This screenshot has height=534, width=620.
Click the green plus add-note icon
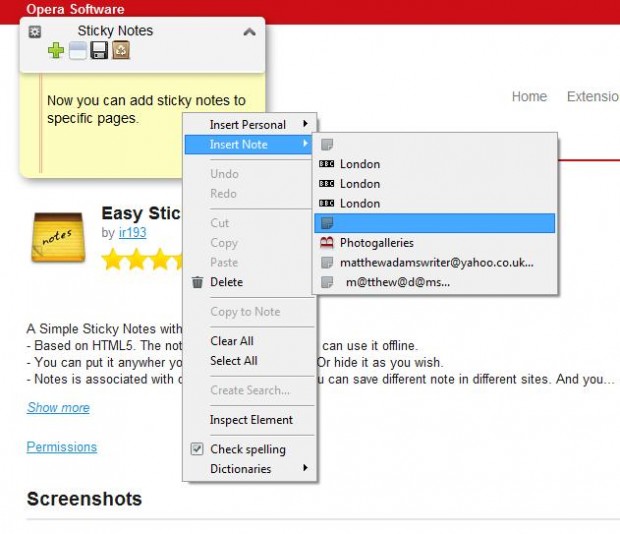(56, 51)
